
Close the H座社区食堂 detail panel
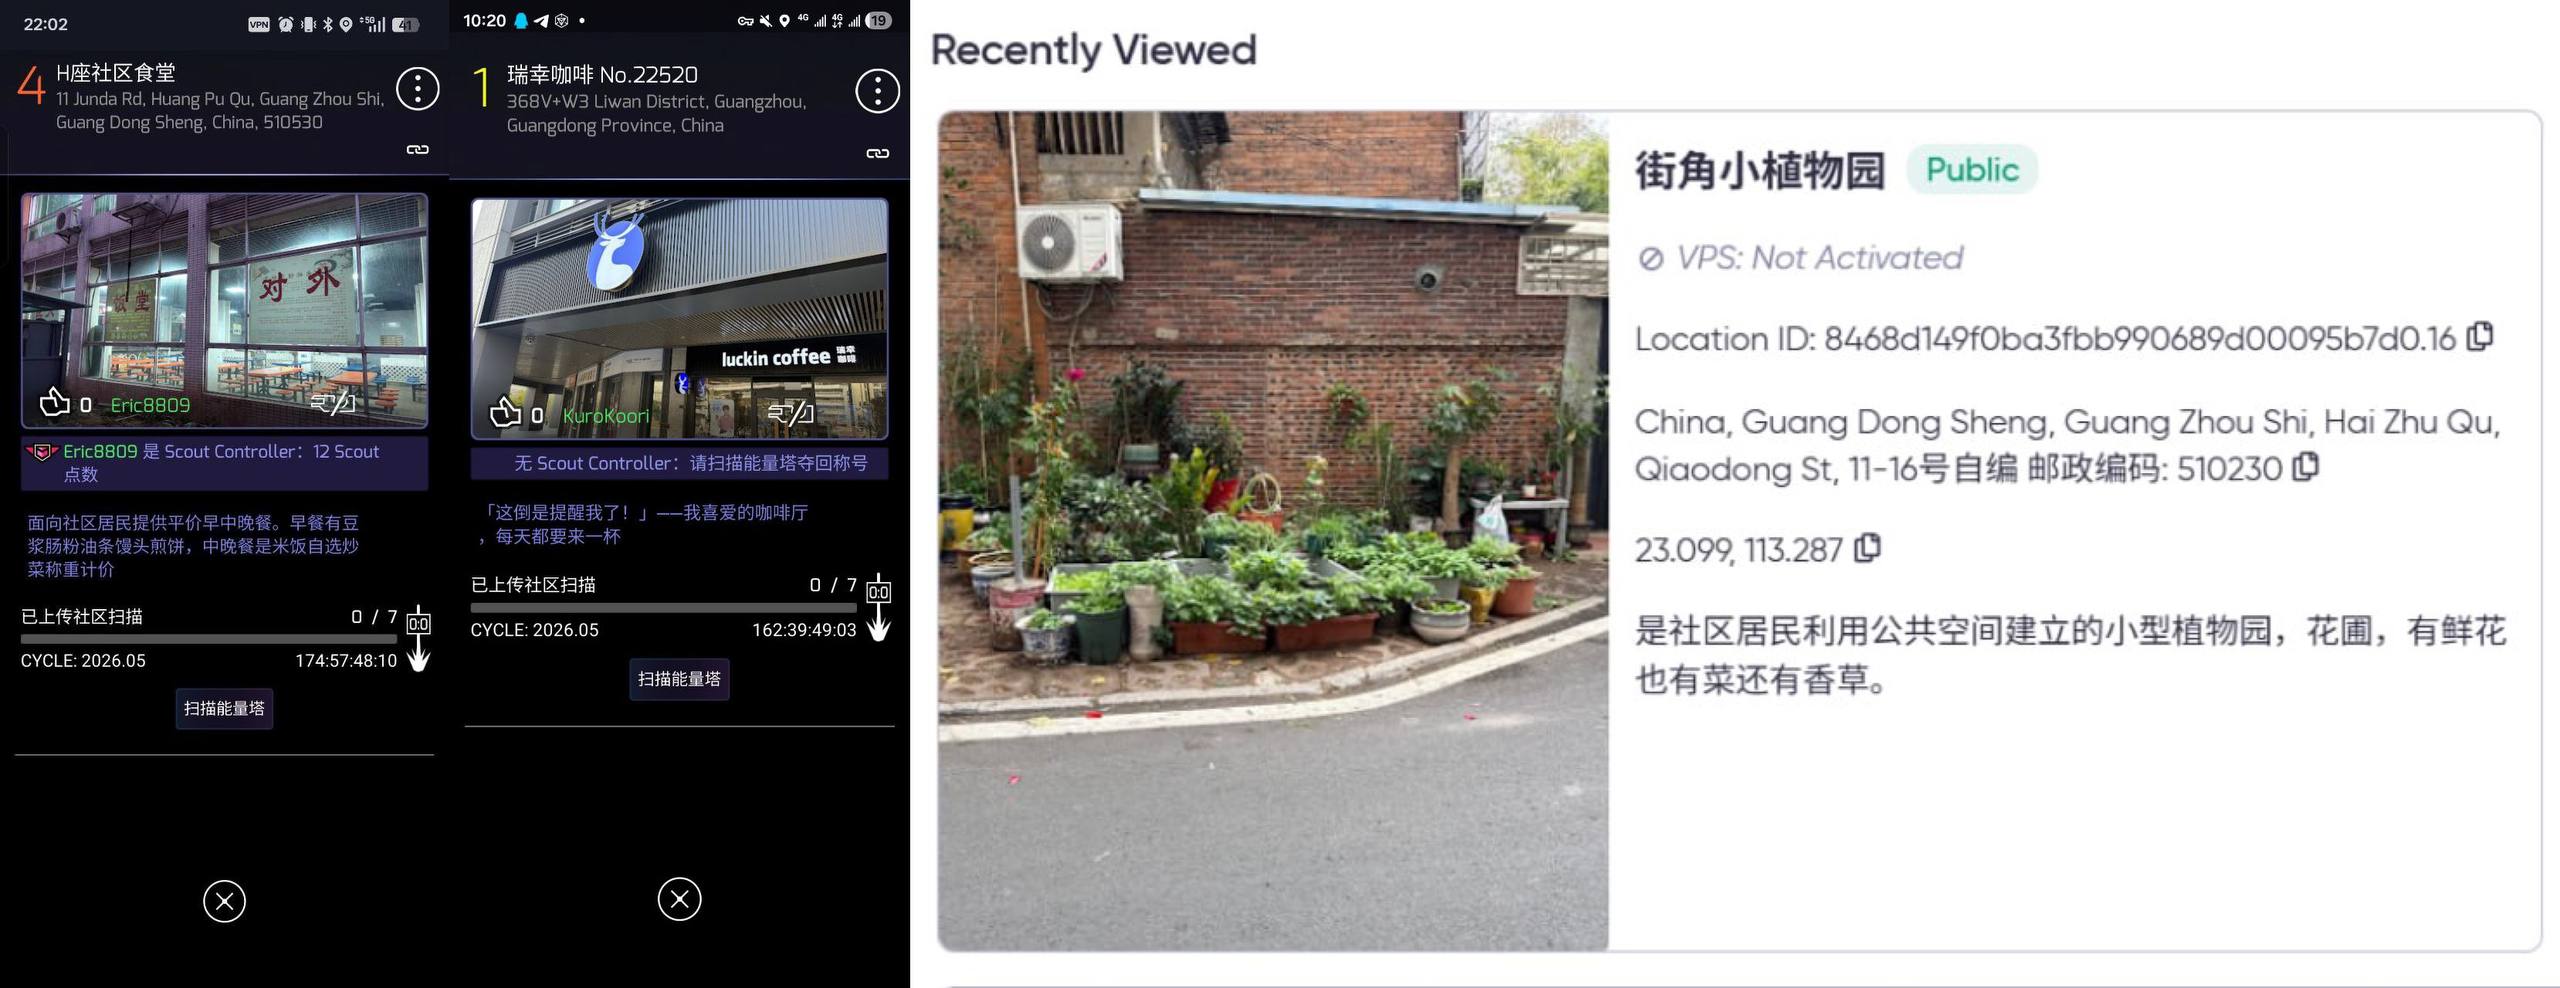[x=224, y=901]
